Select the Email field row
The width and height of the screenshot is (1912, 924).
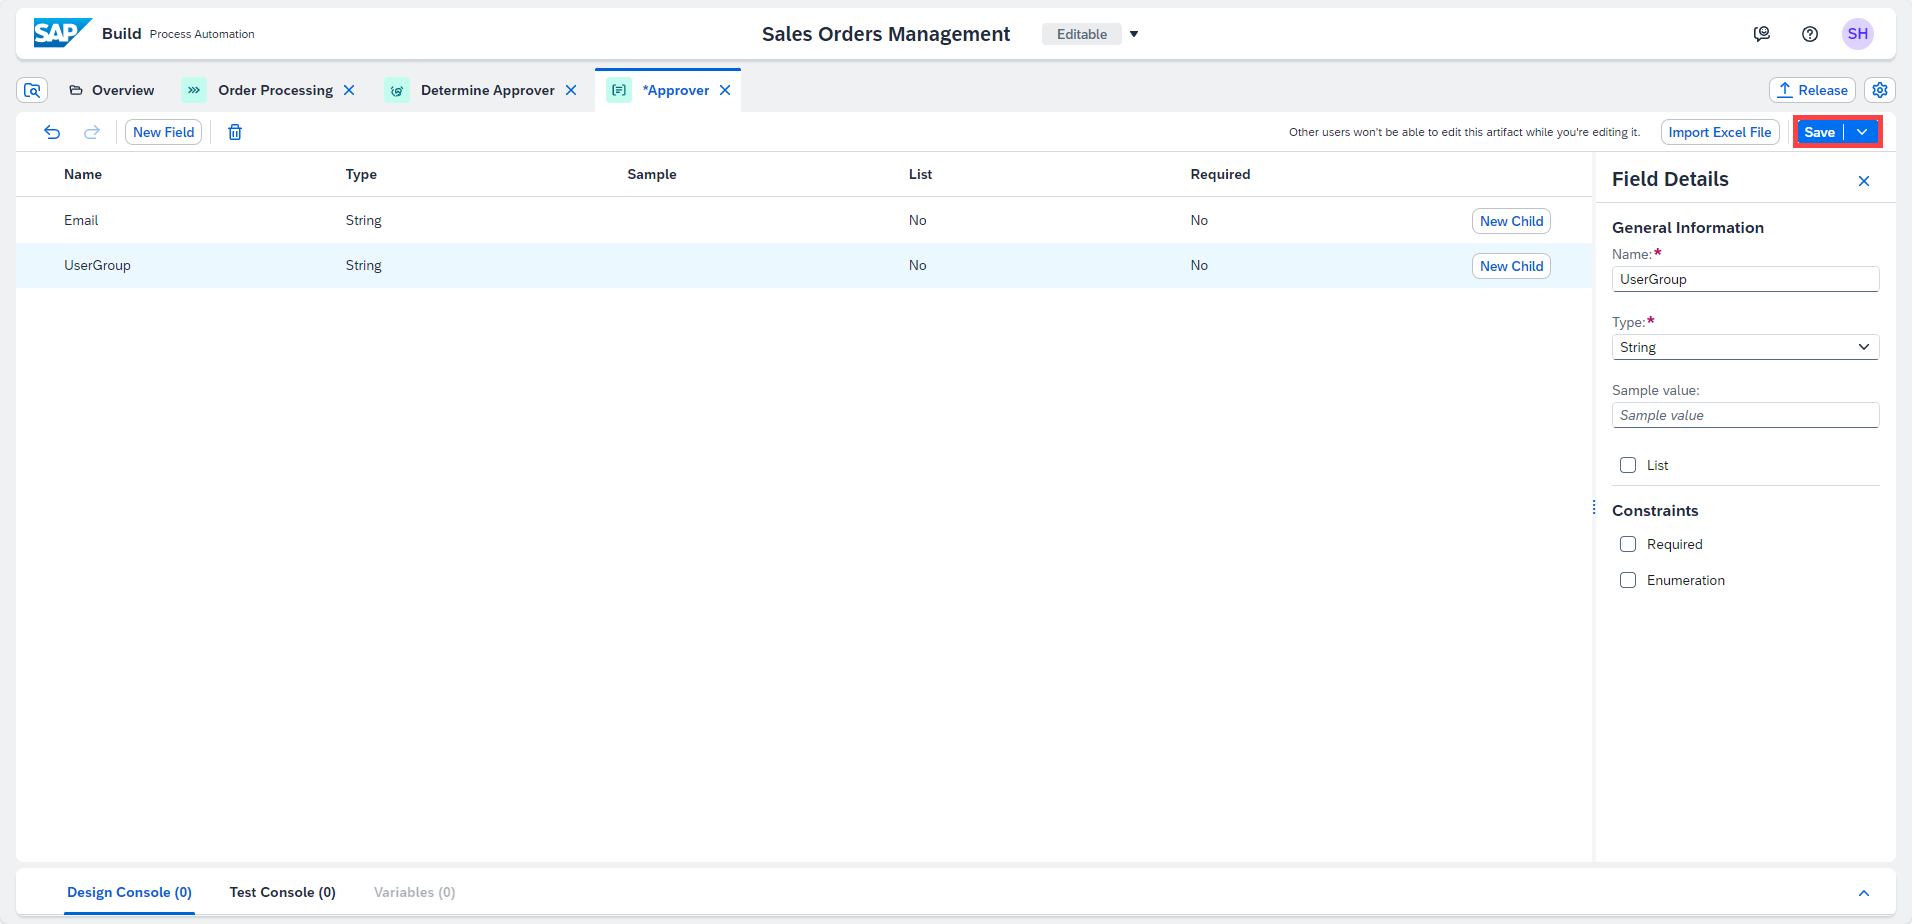click(804, 220)
